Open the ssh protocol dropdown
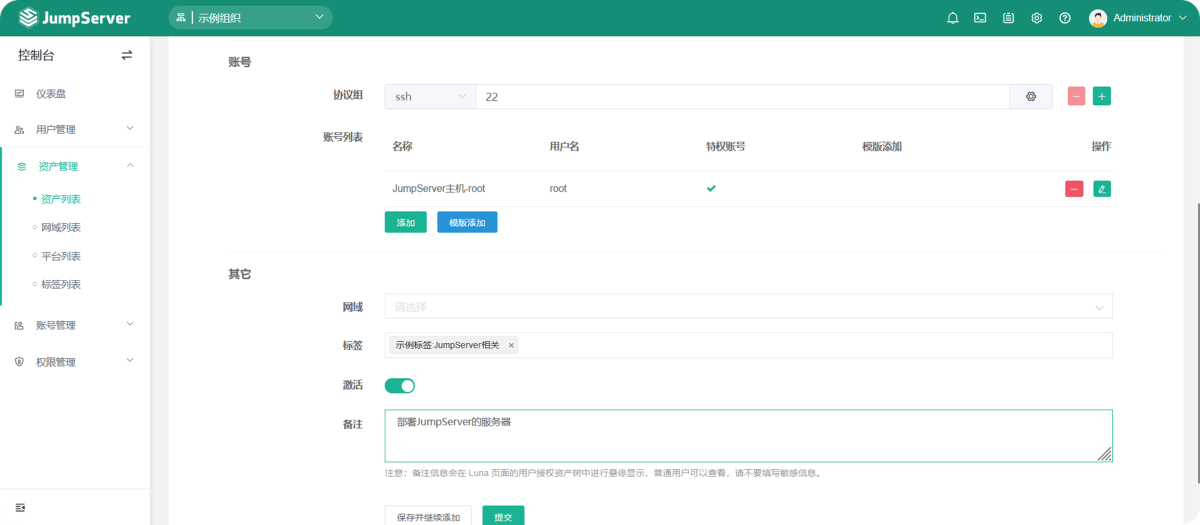The image size is (1200, 525). pyautogui.click(x=430, y=97)
